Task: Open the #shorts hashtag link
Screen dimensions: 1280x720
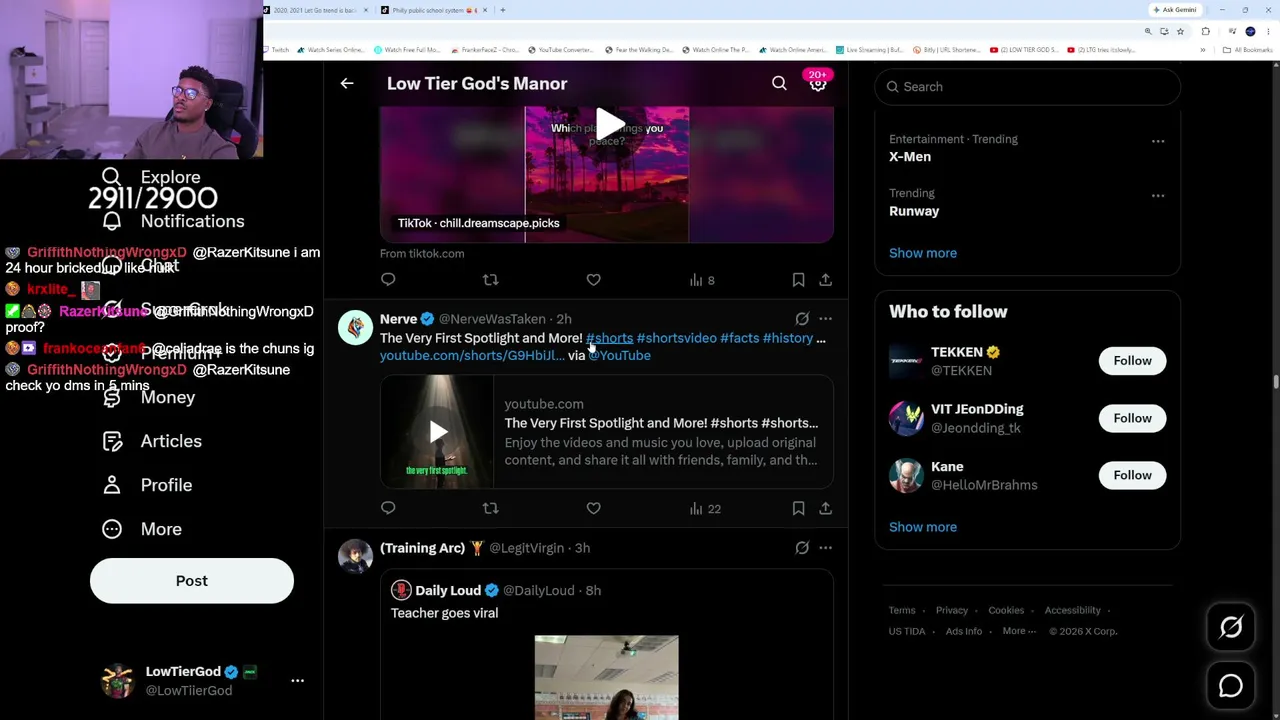Action: click(609, 338)
